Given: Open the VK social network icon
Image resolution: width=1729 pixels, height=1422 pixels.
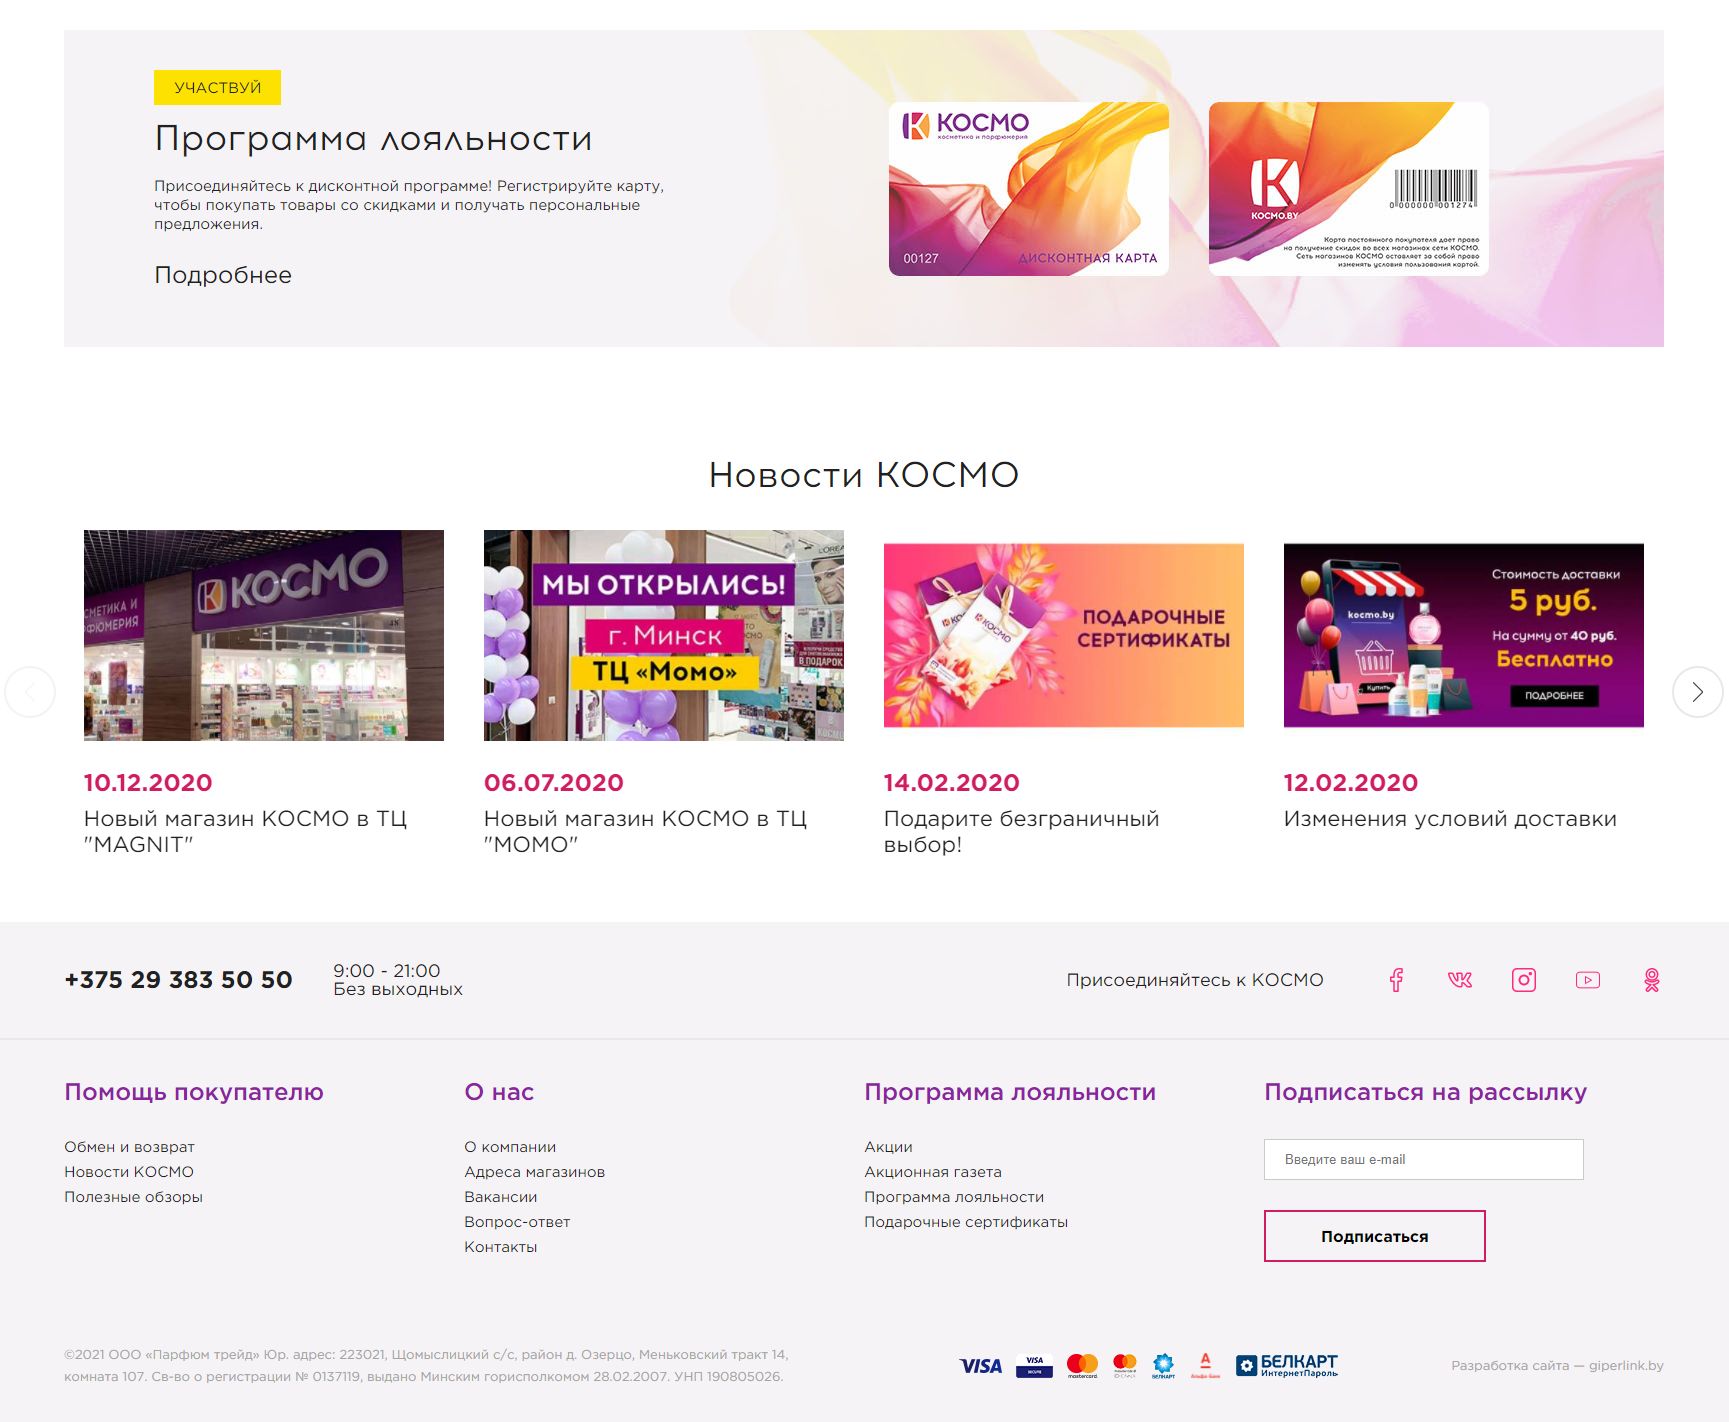Looking at the screenshot, I should (1460, 980).
